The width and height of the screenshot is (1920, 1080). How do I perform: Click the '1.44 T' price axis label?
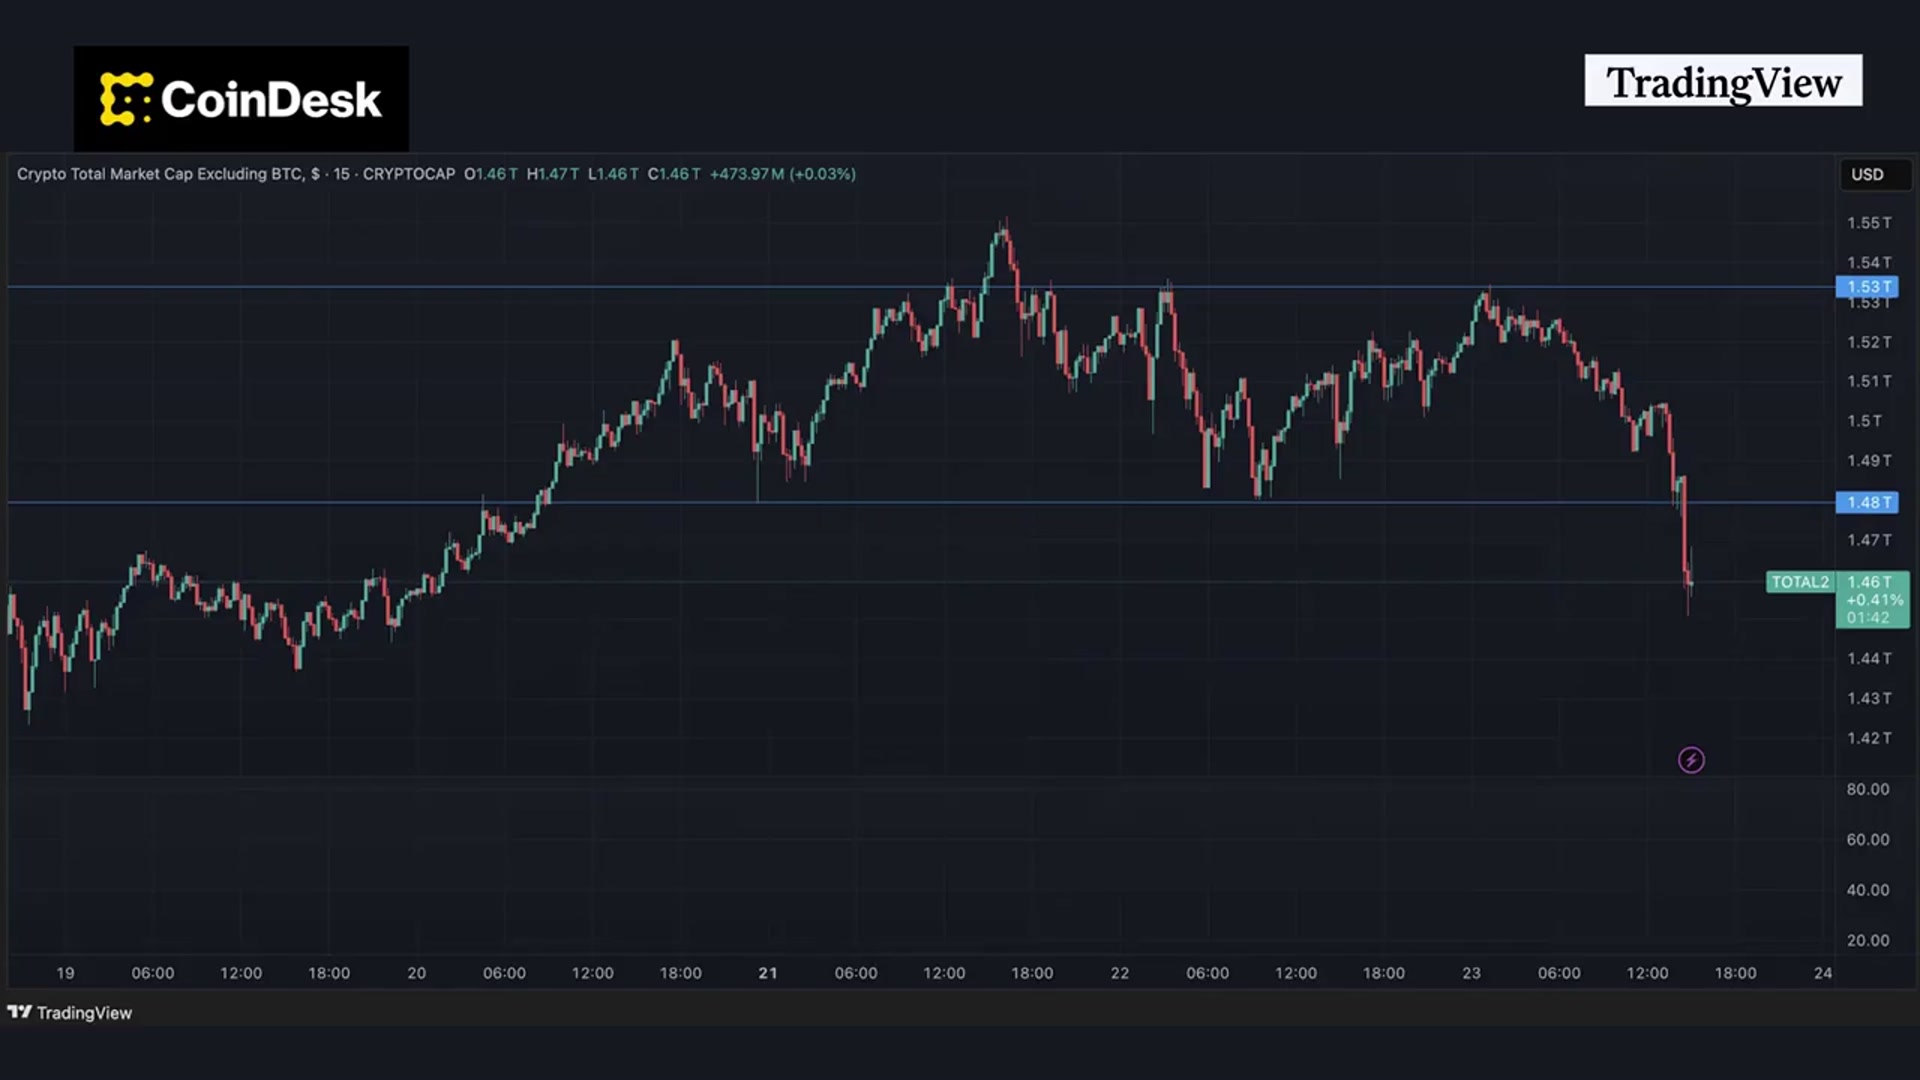coord(1869,658)
